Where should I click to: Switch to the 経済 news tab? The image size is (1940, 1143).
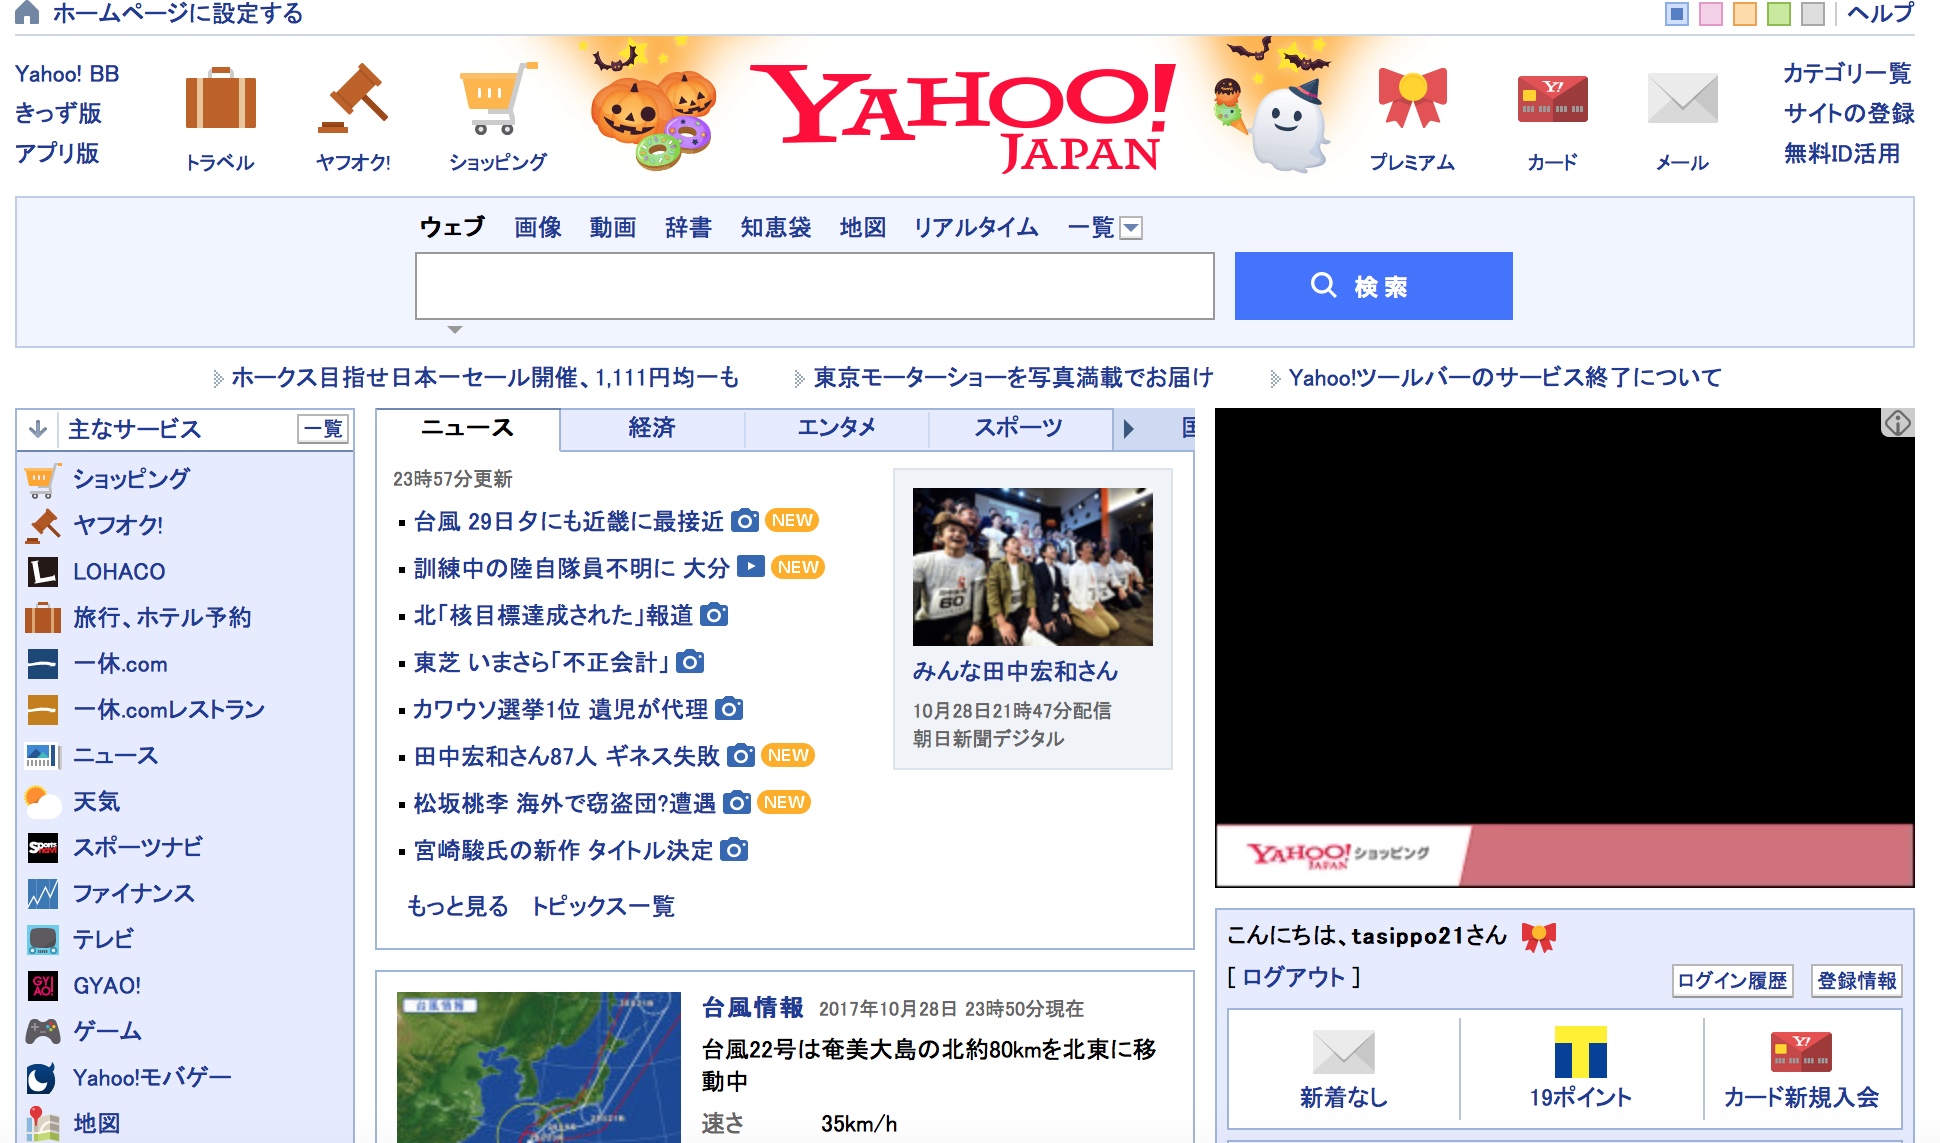pos(652,428)
